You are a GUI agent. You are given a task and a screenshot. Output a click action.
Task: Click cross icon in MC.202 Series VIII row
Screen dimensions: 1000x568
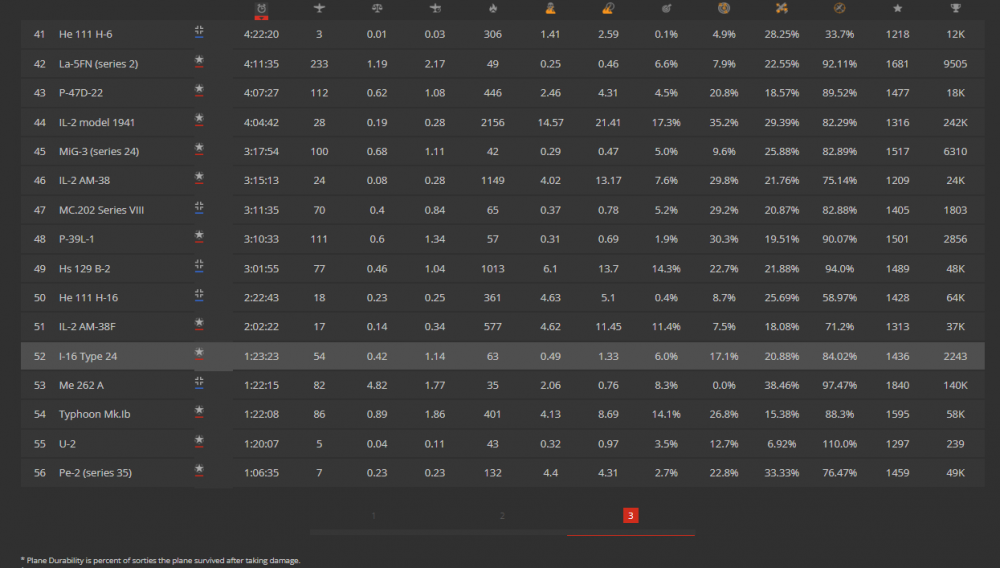[x=199, y=207]
